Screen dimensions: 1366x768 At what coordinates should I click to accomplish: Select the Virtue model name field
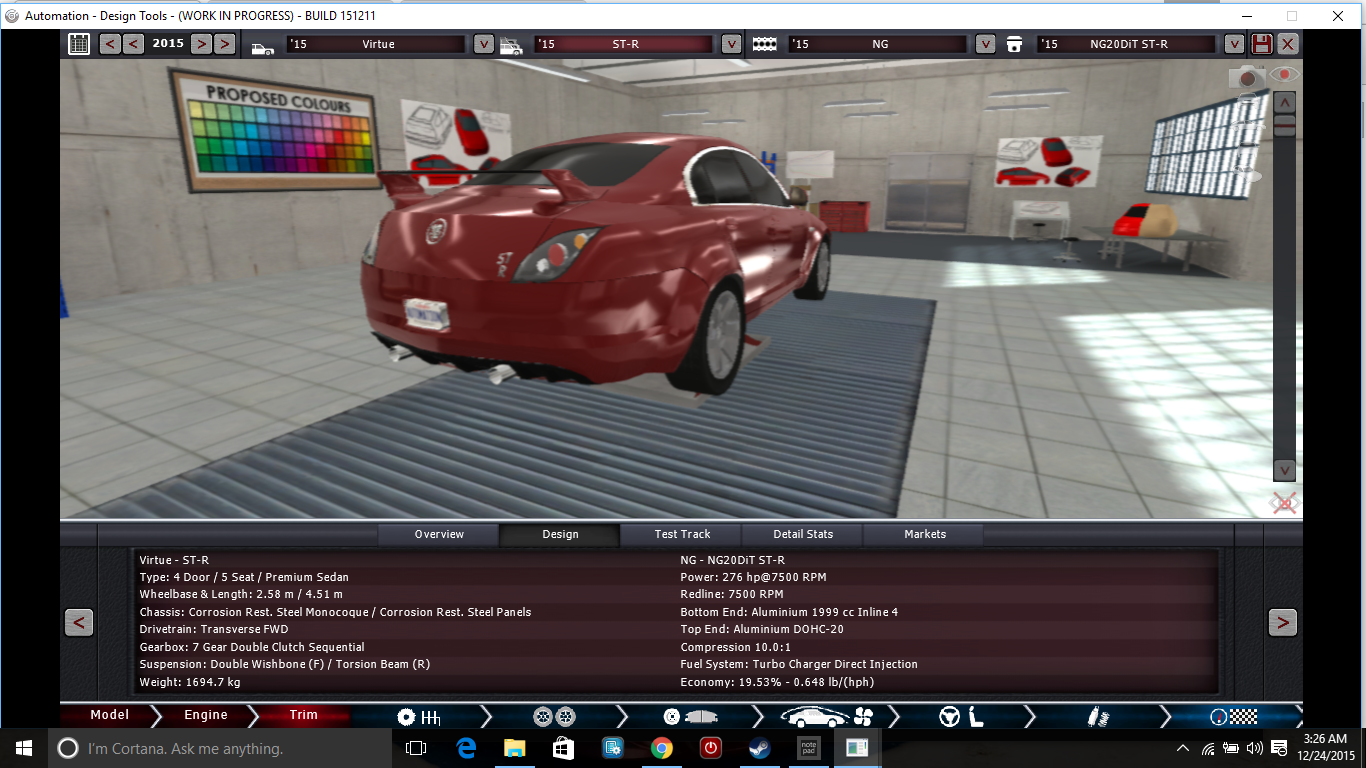(377, 44)
